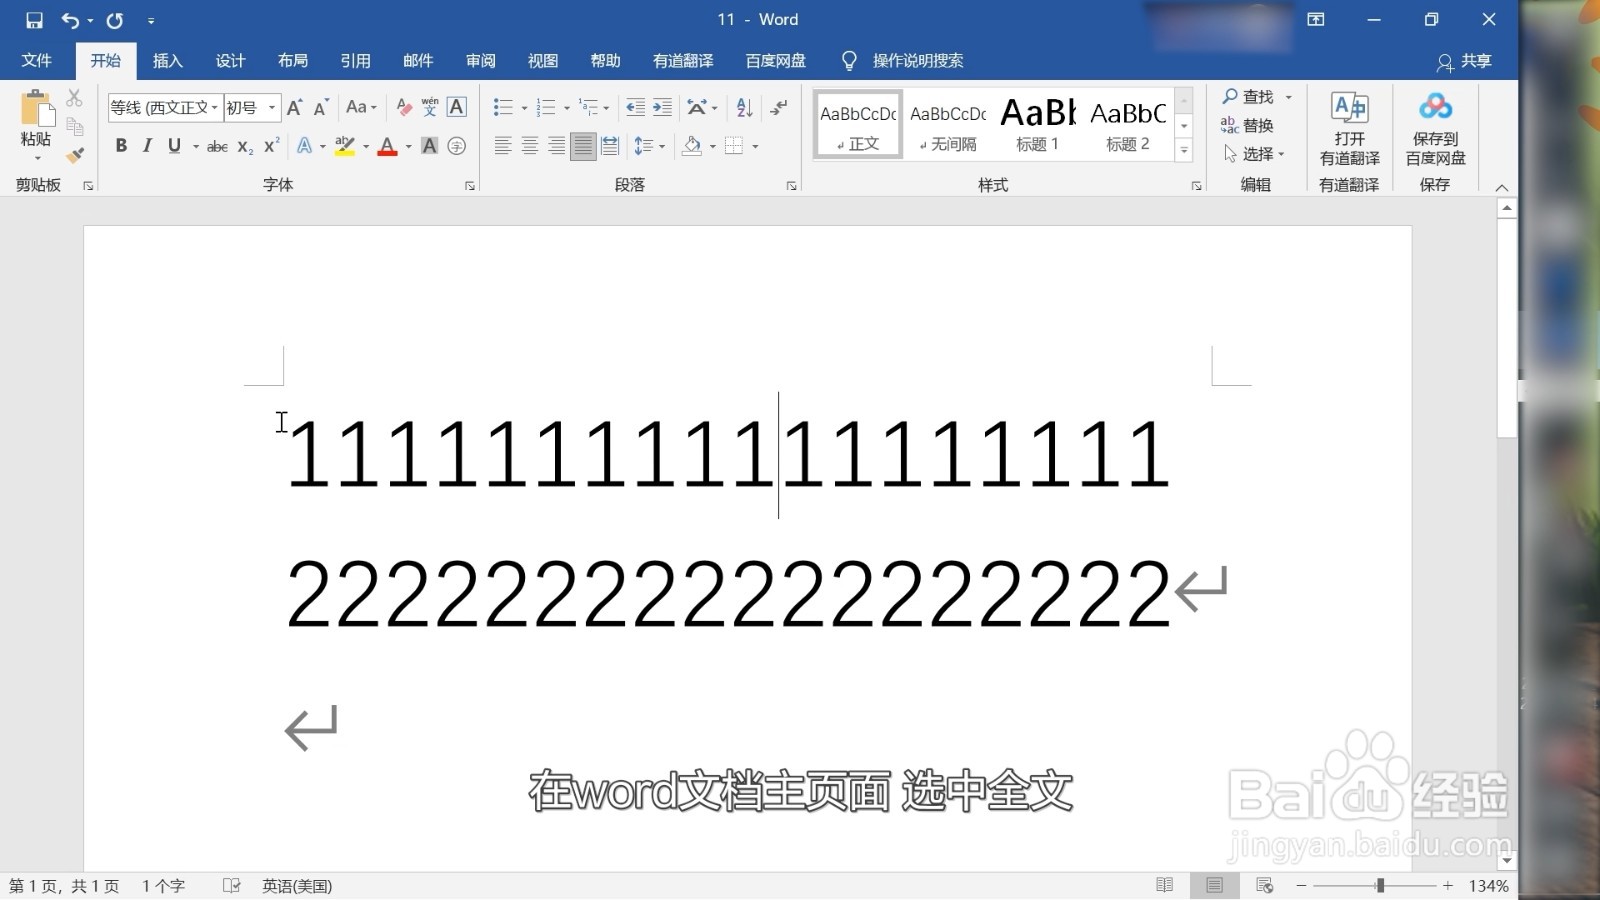1600x900 pixels.
Task: Open the font size dropdown showing 初号
Action: click(x=271, y=107)
